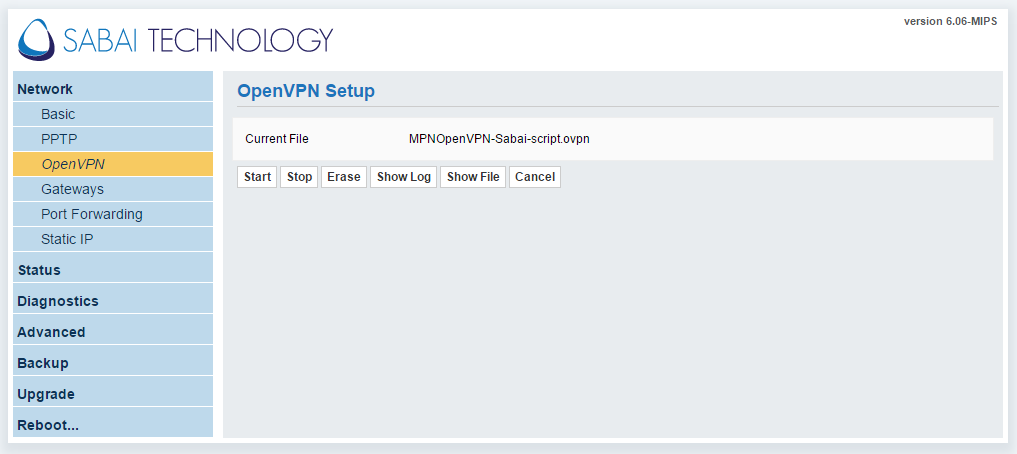Expand the Diagnostics section
This screenshot has width=1017, height=454.
[x=113, y=298]
